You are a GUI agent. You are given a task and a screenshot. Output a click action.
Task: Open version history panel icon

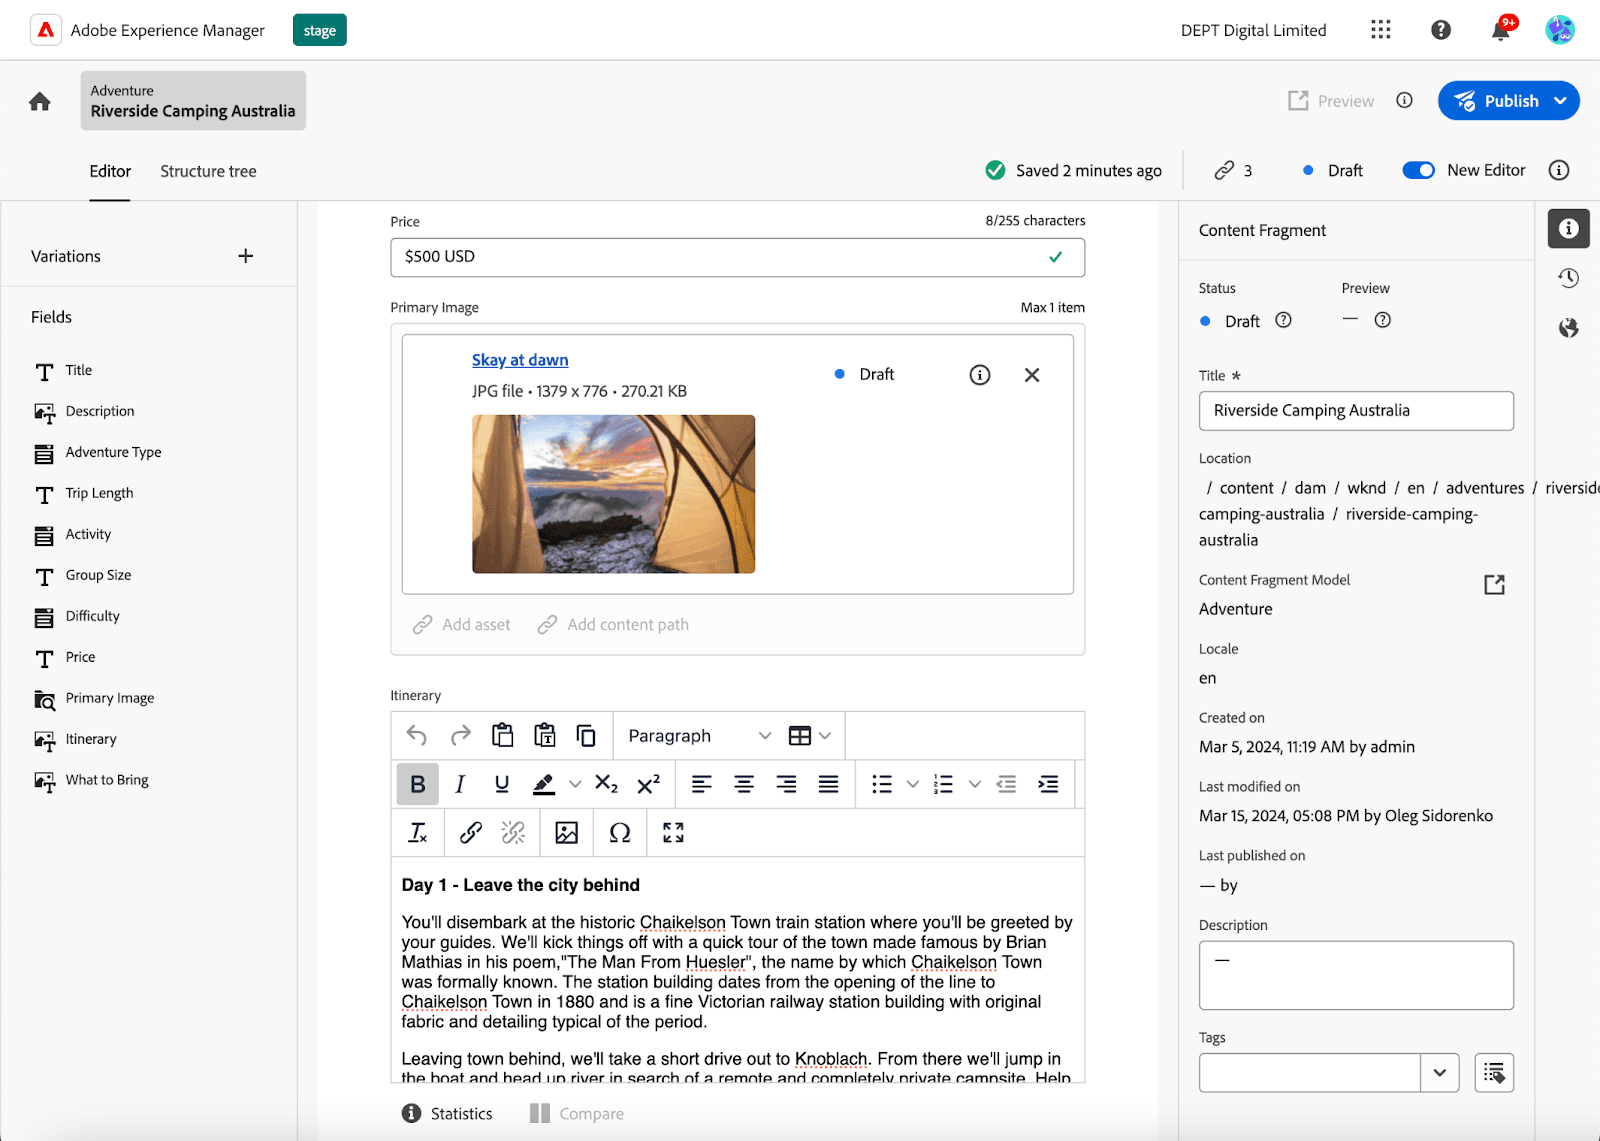click(1568, 278)
